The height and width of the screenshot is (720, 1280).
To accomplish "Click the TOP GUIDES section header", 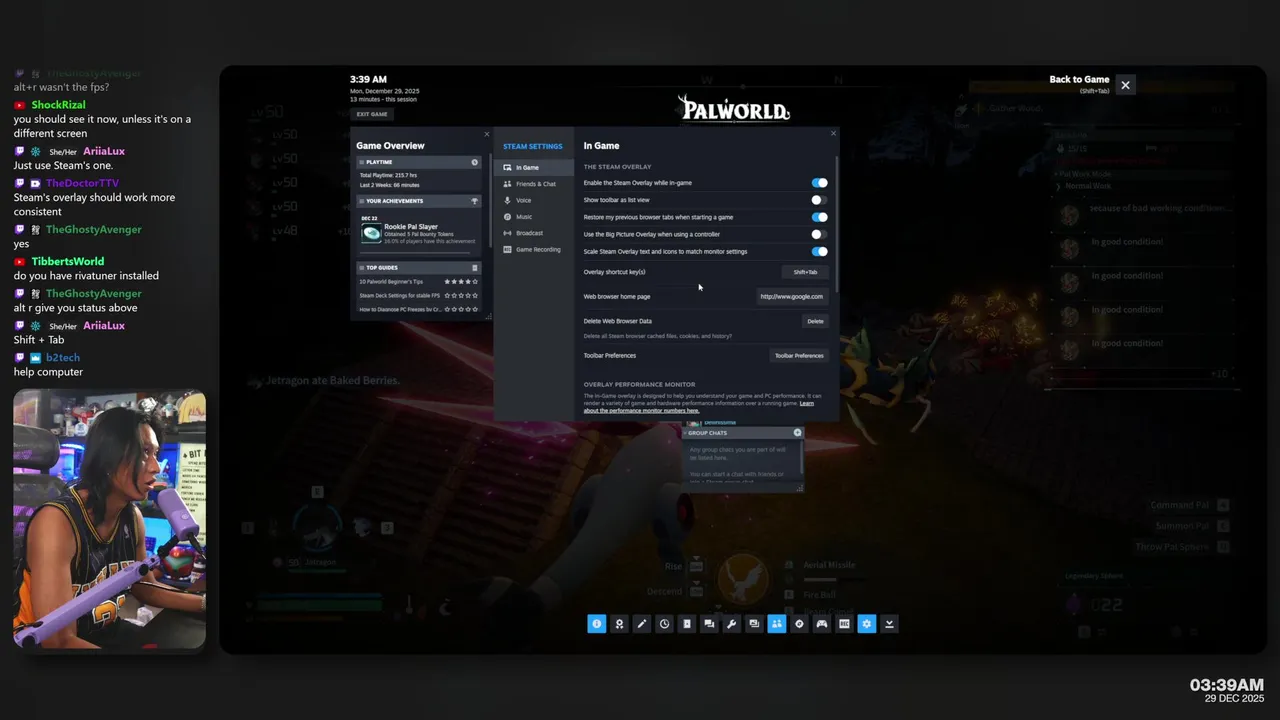I will (418, 268).
